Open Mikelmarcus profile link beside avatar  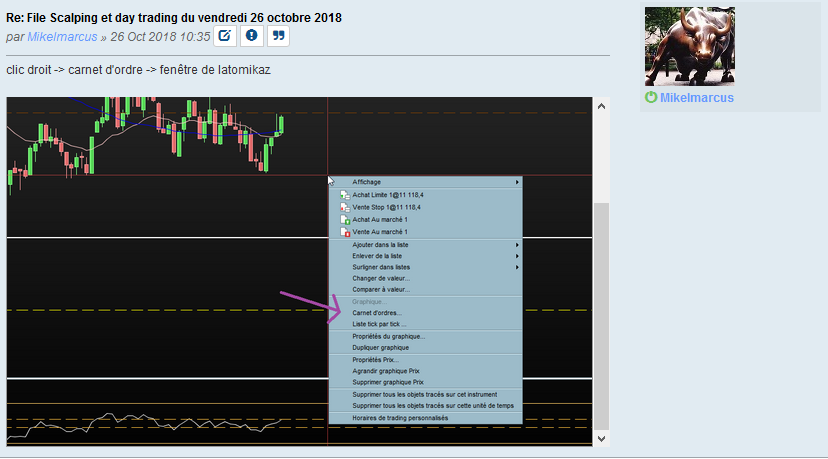pos(697,98)
